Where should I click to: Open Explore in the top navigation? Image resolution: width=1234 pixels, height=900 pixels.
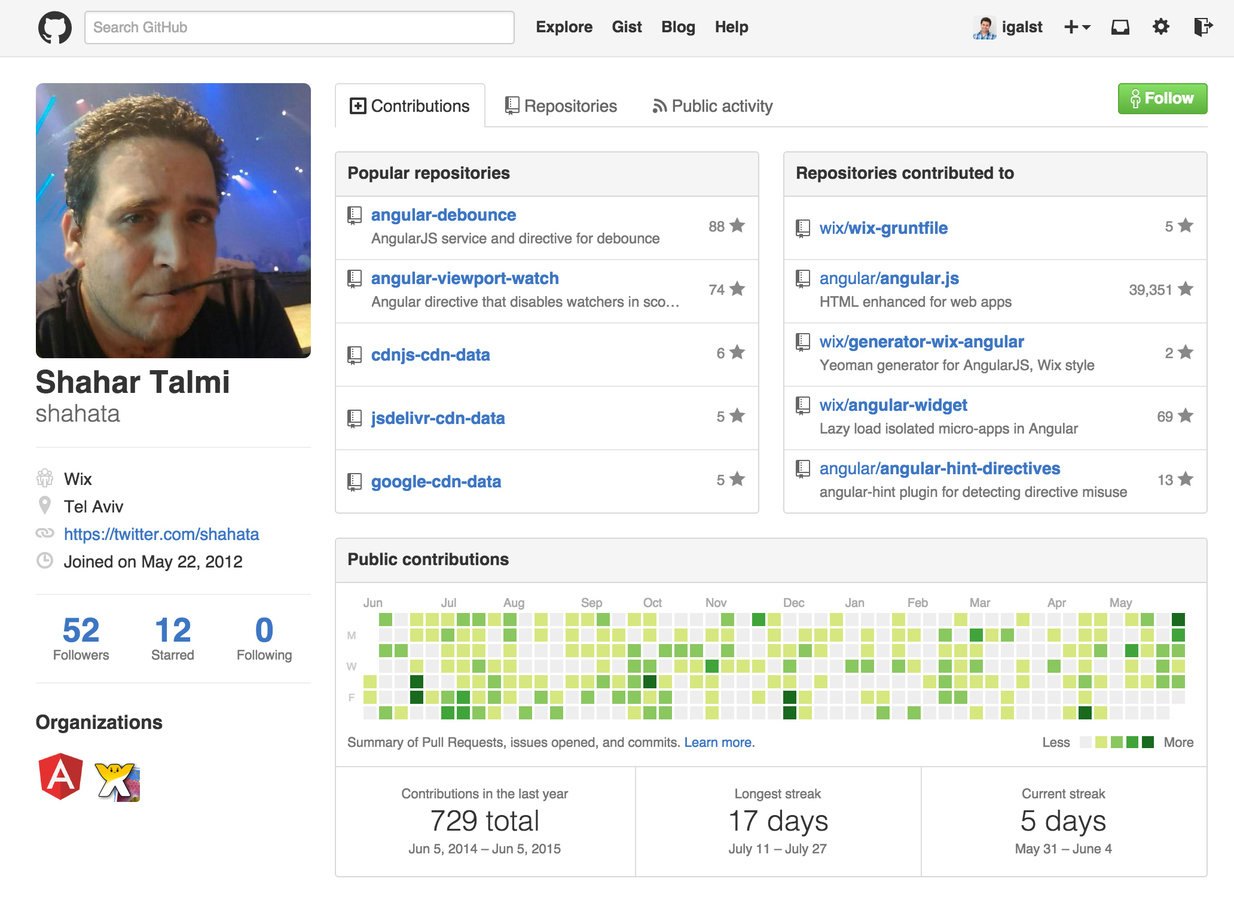[x=564, y=27]
